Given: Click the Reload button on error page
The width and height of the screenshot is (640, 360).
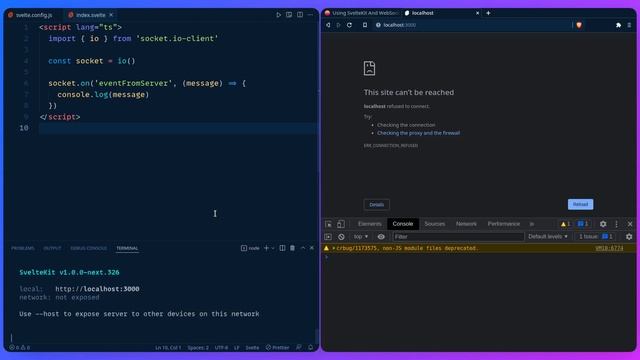Looking at the screenshot, I should pos(580,204).
